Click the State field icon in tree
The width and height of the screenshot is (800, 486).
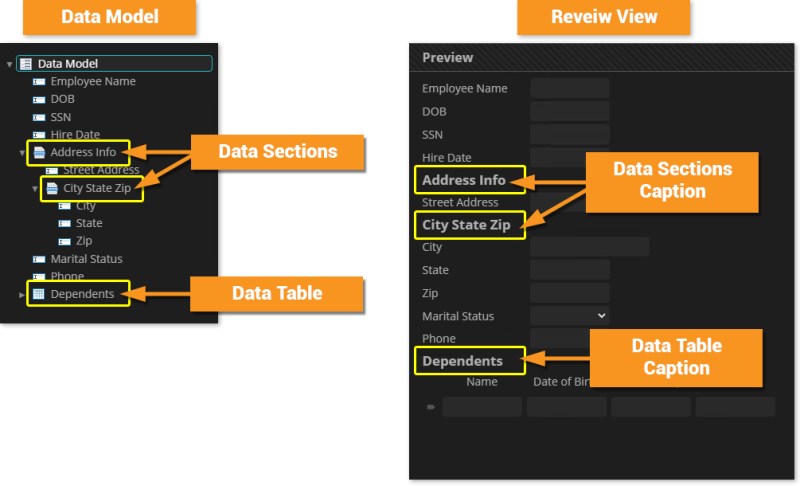pos(64,223)
